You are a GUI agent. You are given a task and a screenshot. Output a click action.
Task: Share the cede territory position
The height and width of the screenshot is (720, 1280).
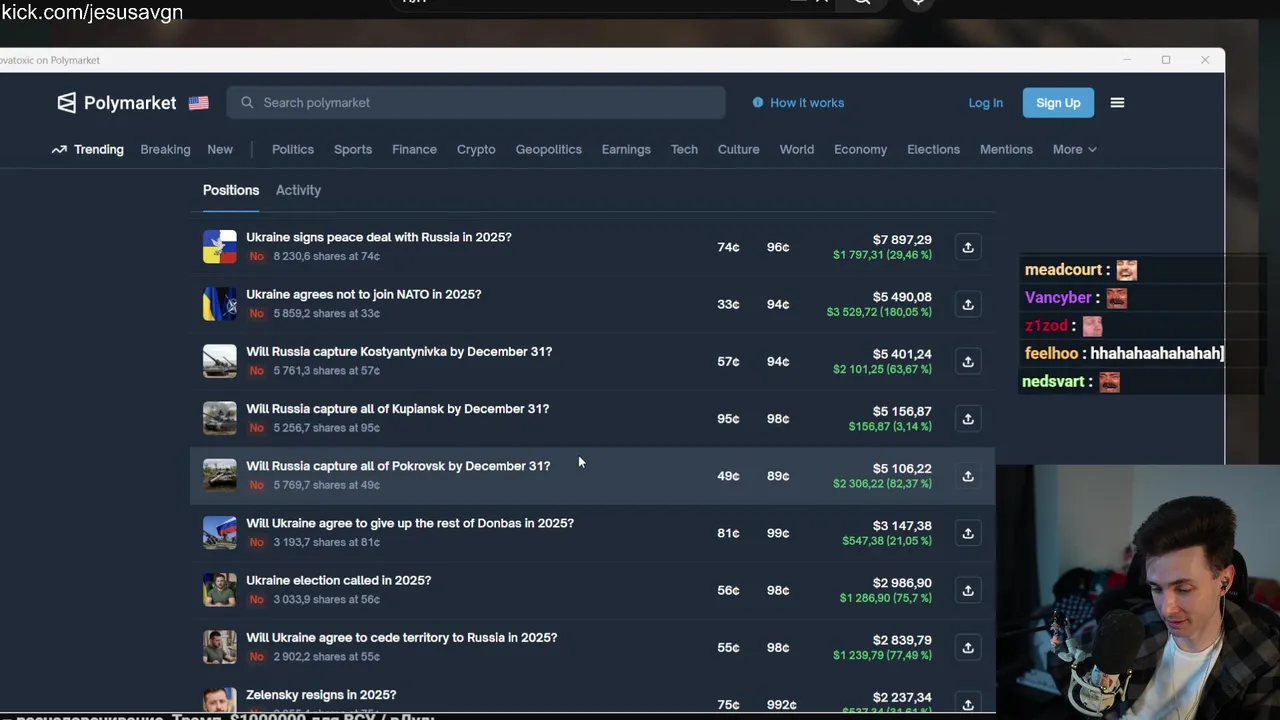pyautogui.click(x=968, y=647)
